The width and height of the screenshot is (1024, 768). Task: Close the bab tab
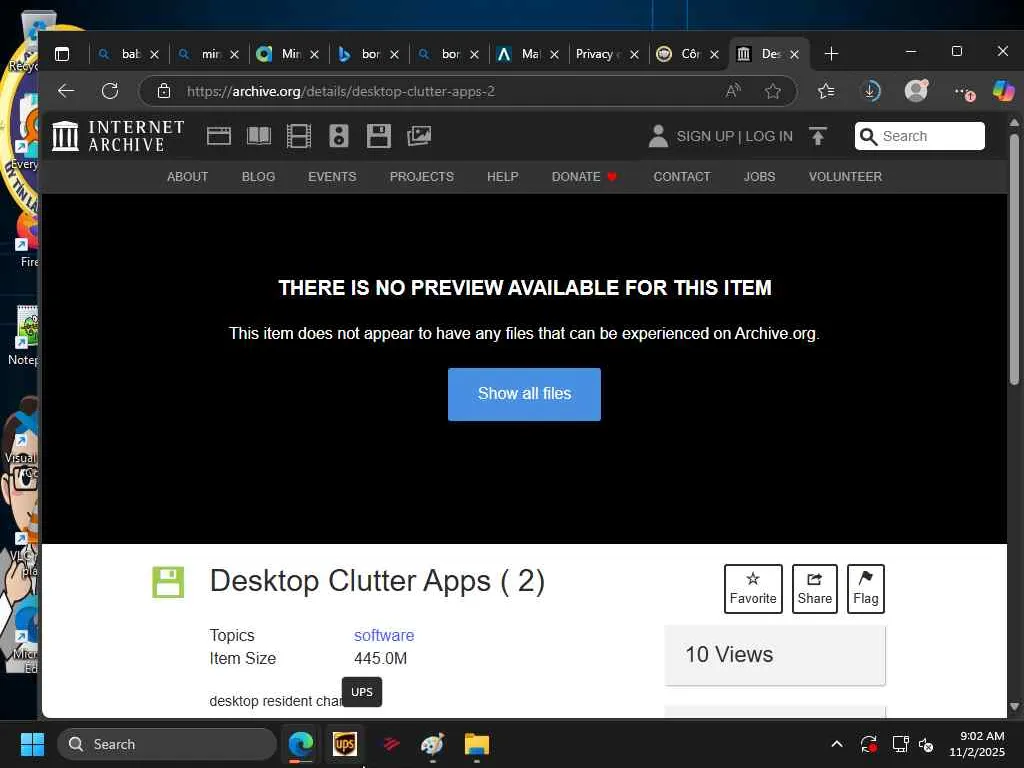(154, 54)
